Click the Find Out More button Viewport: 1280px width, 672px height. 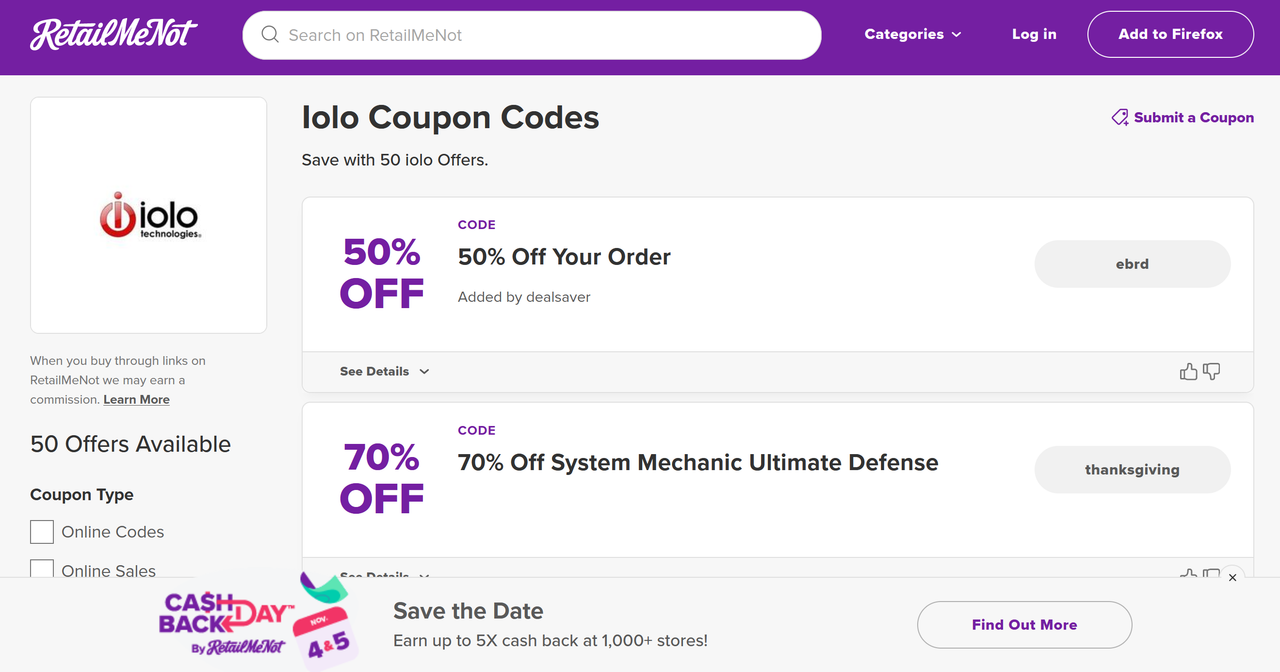[1024, 625]
